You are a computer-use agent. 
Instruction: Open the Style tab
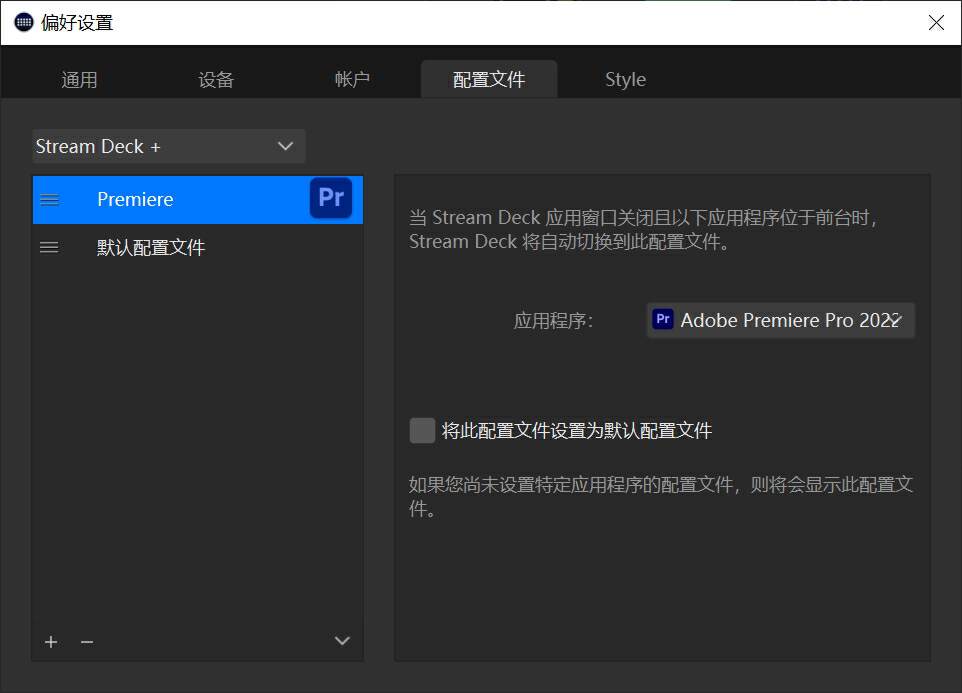click(625, 78)
